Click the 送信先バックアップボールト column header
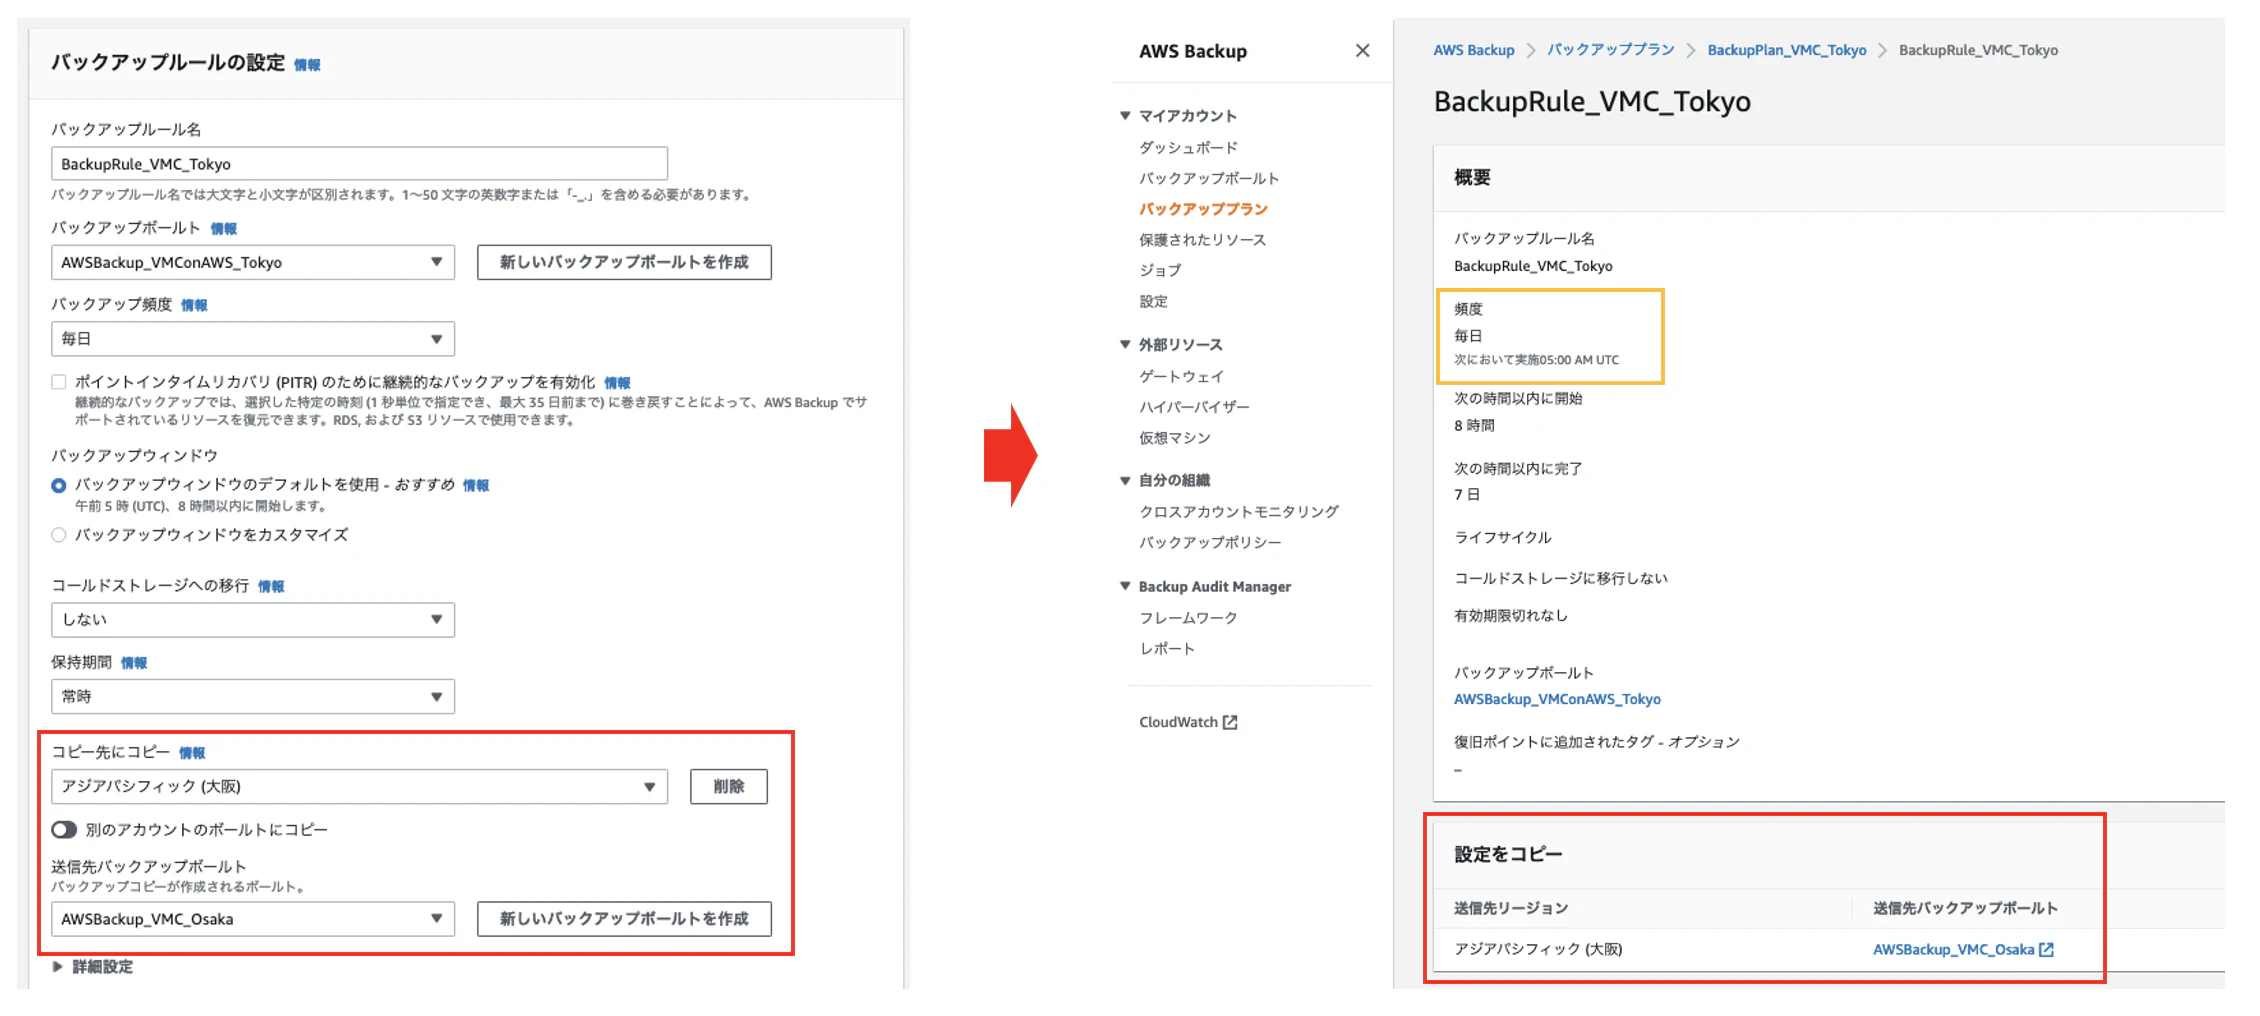 click(x=1965, y=908)
